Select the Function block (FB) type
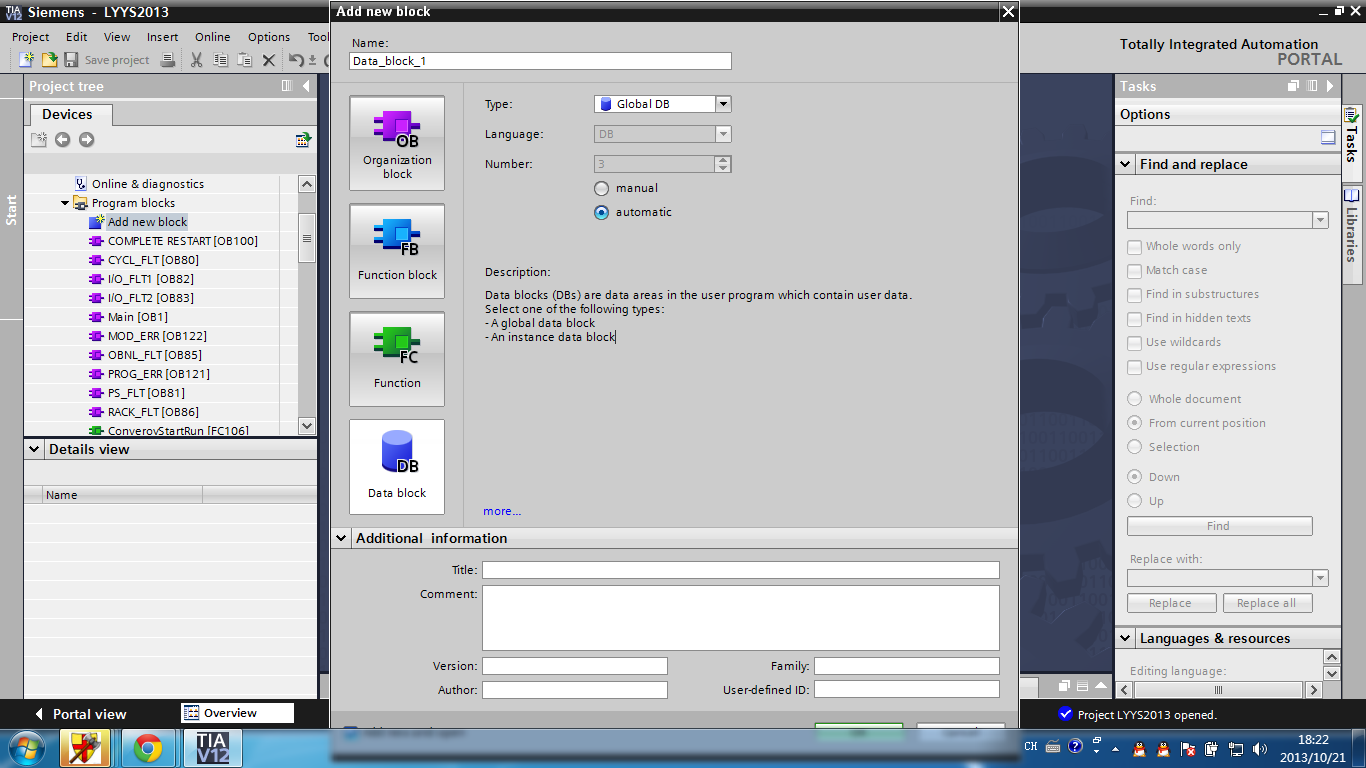1366x768 pixels. [397, 251]
